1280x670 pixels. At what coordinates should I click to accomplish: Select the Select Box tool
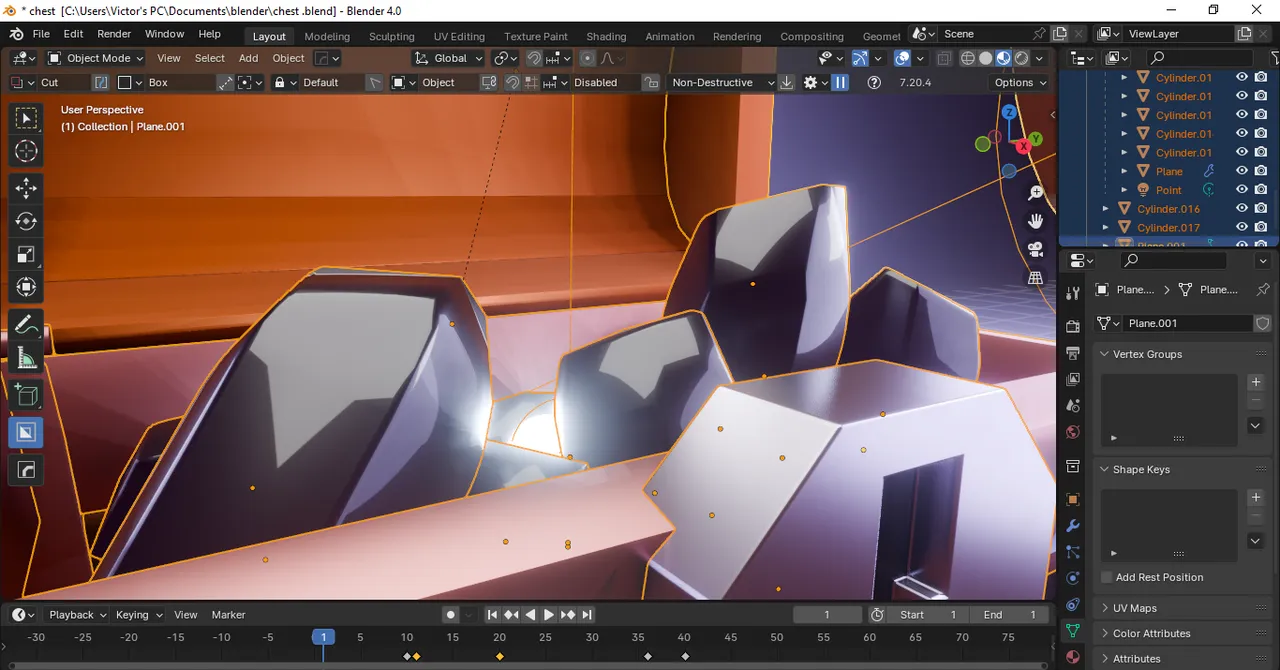pos(26,119)
